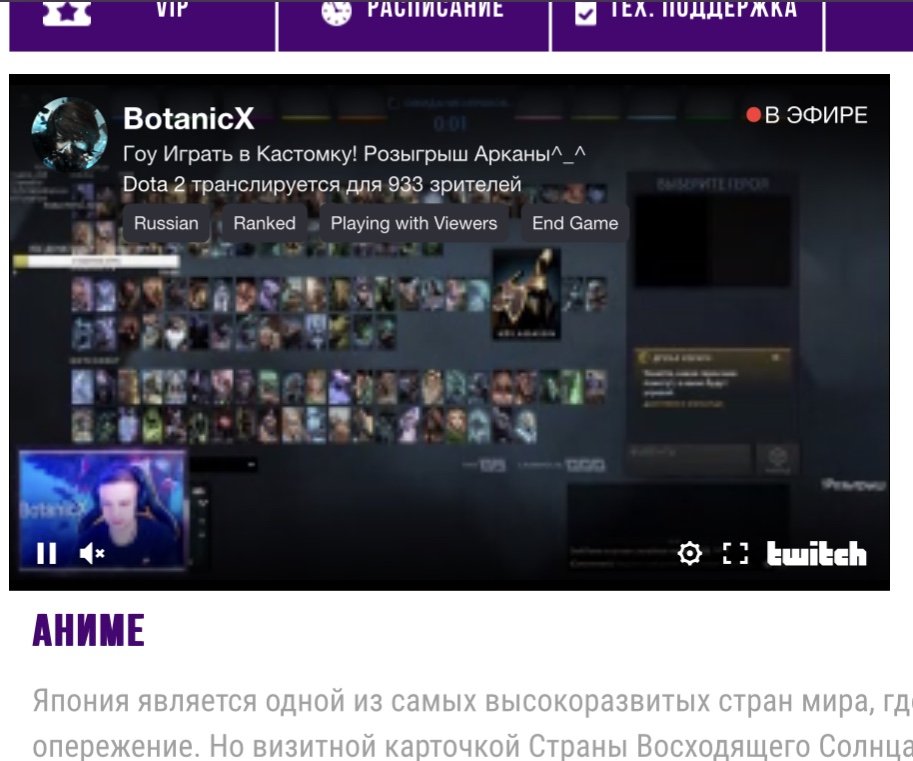This screenshot has width=913, height=761.
Task: Select the End Game tag
Action: tap(574, 223)
